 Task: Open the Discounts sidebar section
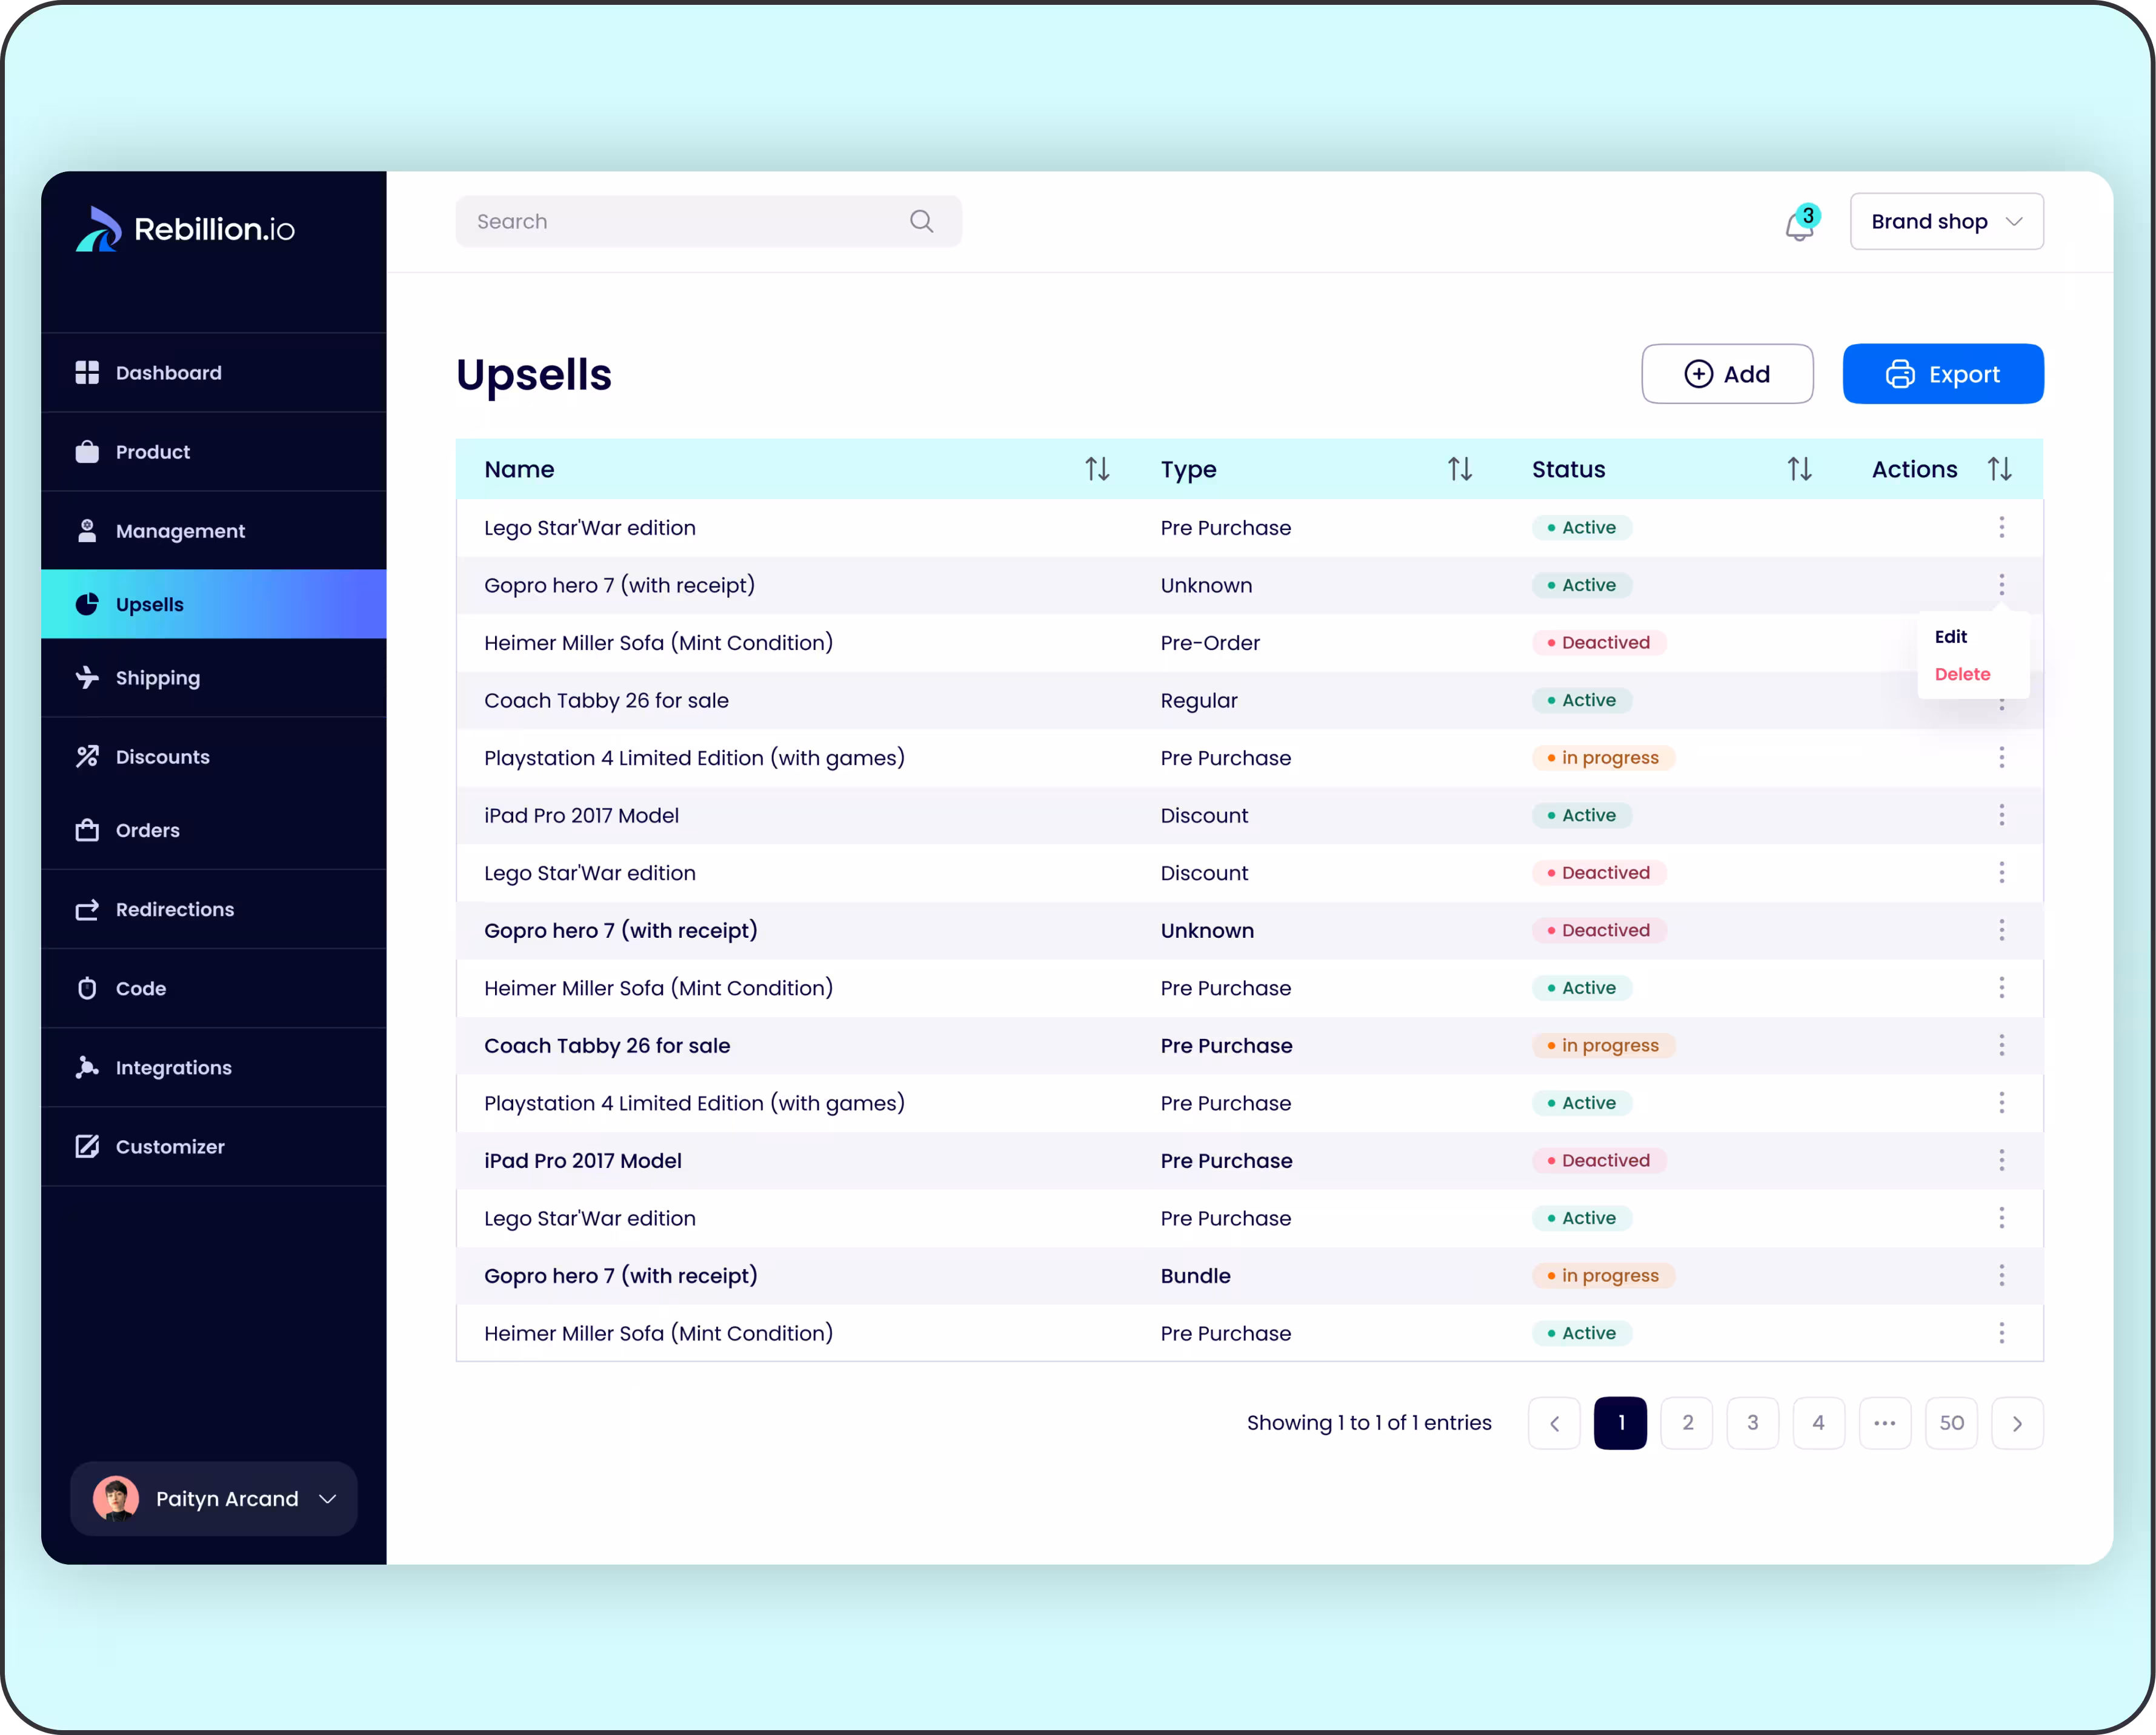162,757
